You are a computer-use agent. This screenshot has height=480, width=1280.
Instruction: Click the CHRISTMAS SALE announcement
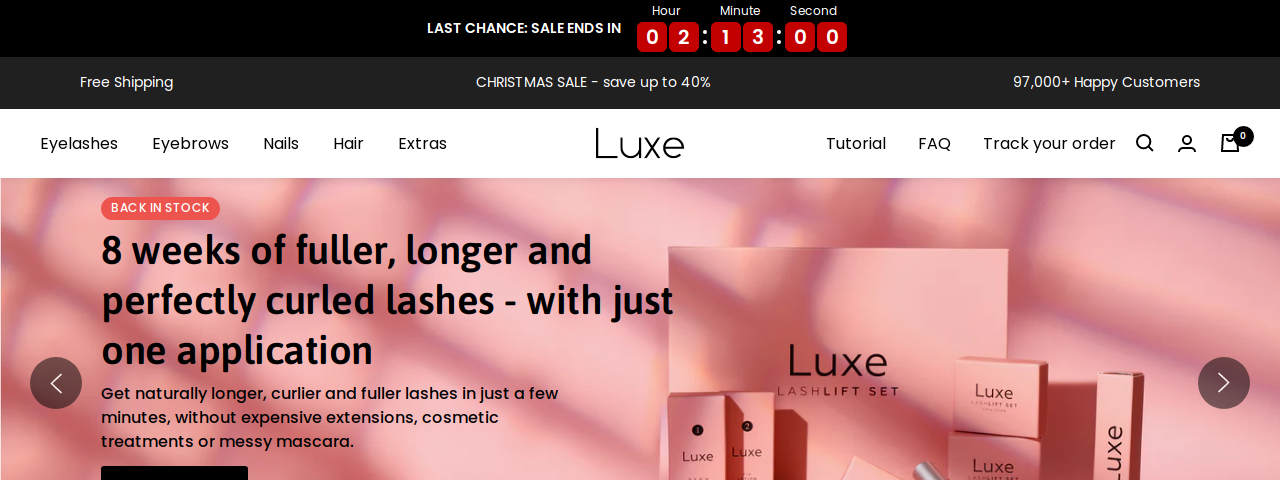coord(593,82)
